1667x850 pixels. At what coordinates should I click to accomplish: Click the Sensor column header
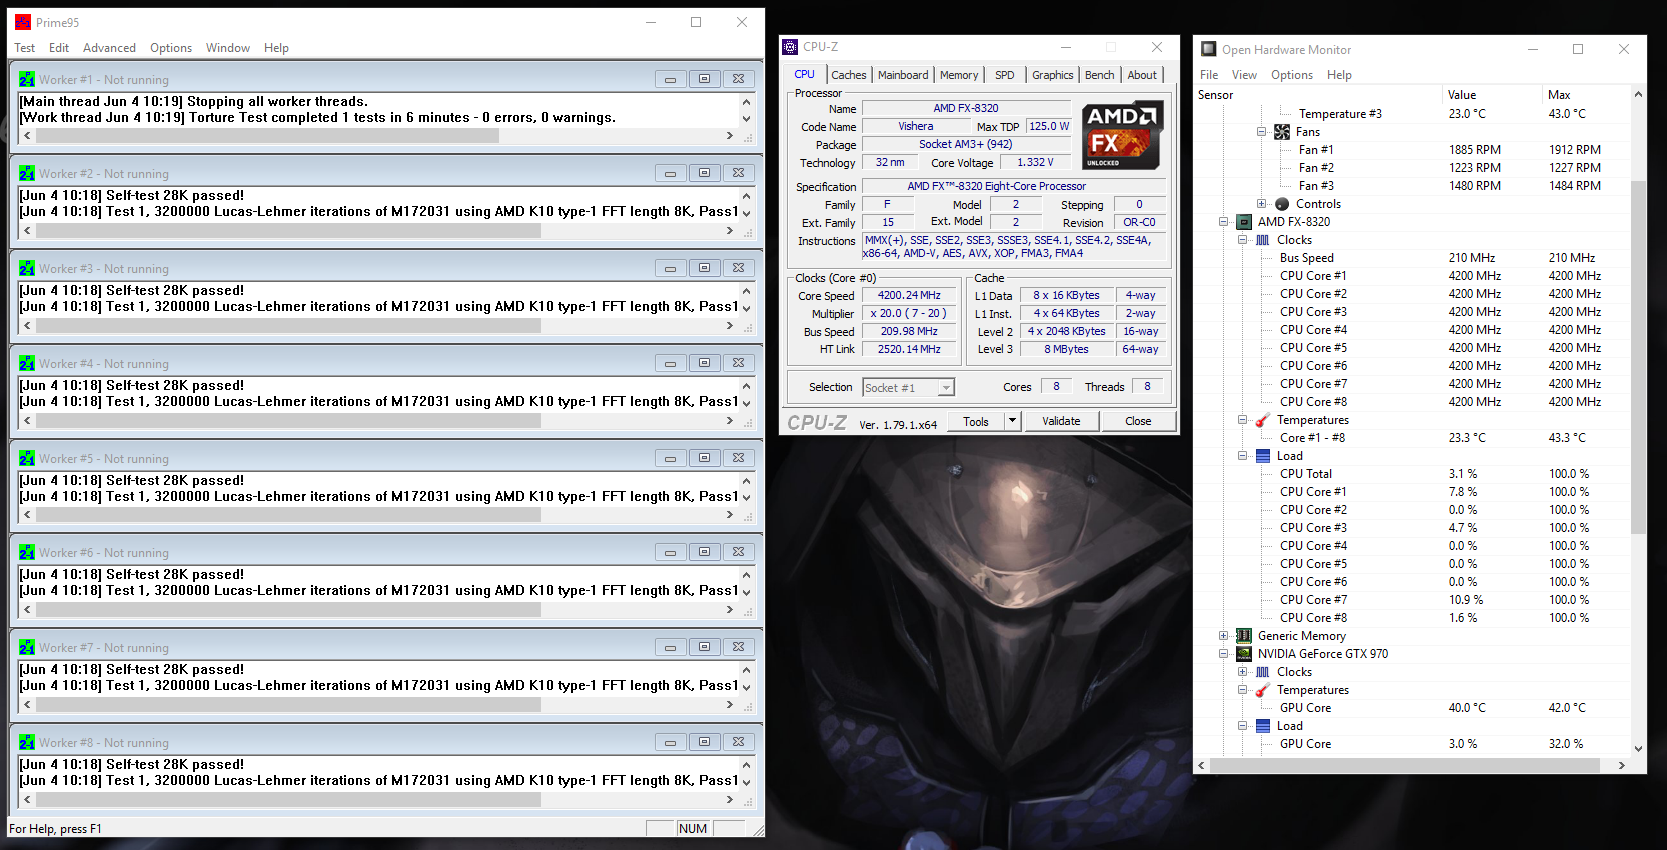[x=1319, y=95]
